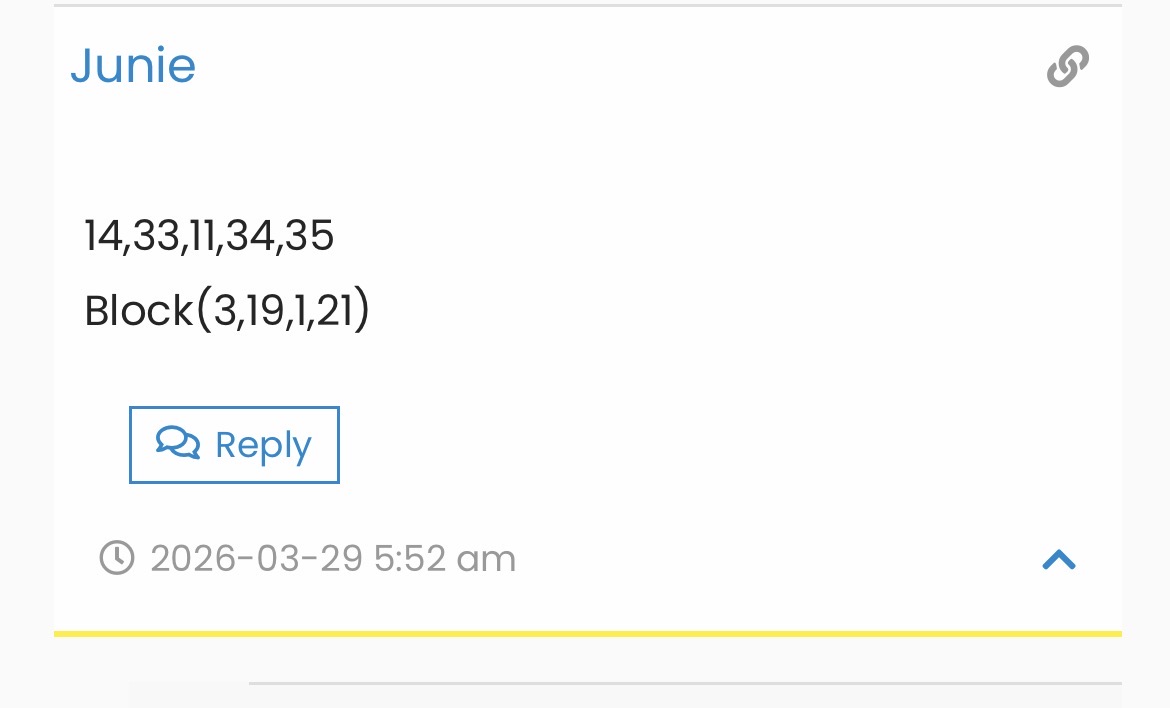Click the timestamp 2026-03-29 5:52 am

(x=333, y=558)
